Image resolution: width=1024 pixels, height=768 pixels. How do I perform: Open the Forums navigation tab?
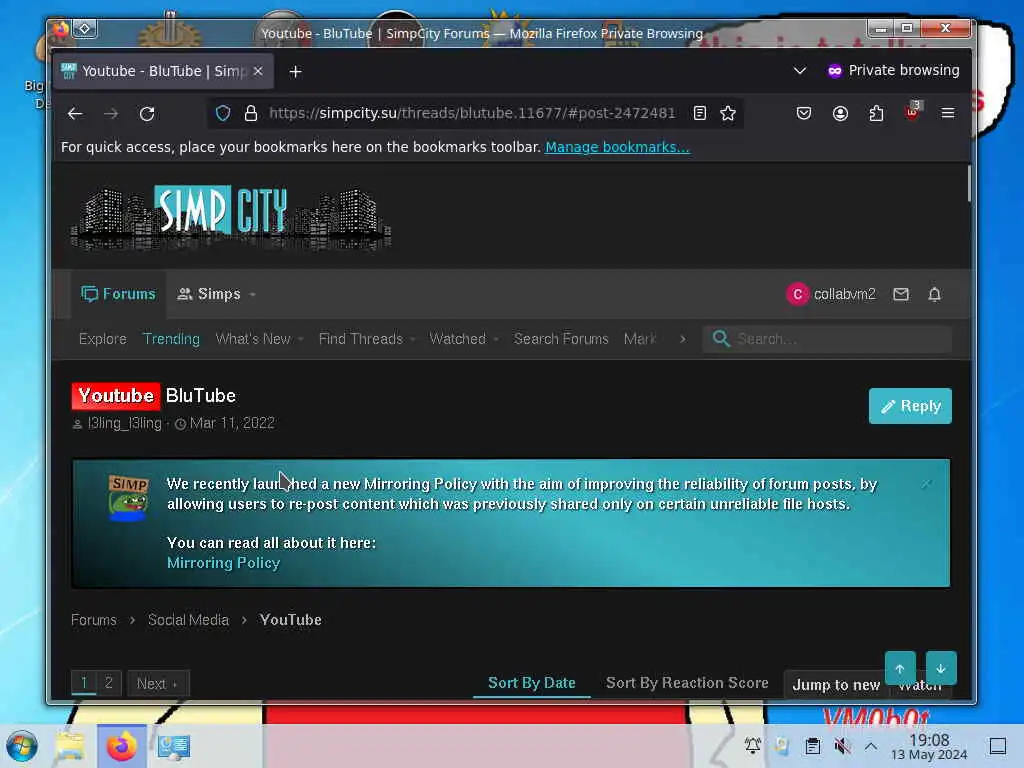point(118,294)
